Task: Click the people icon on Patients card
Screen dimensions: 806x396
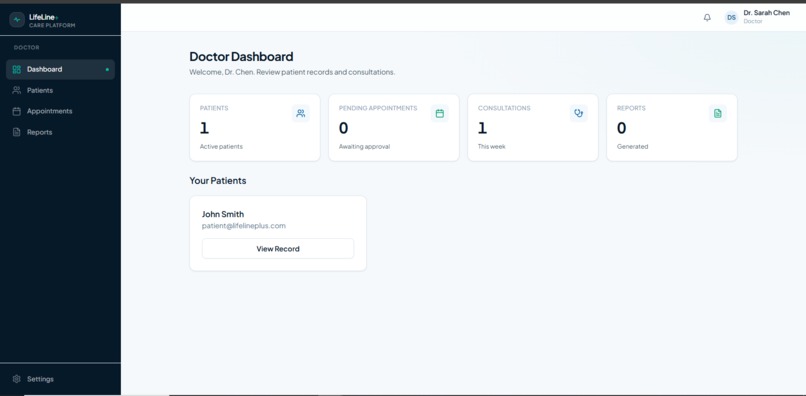Action: pos(301,114)
